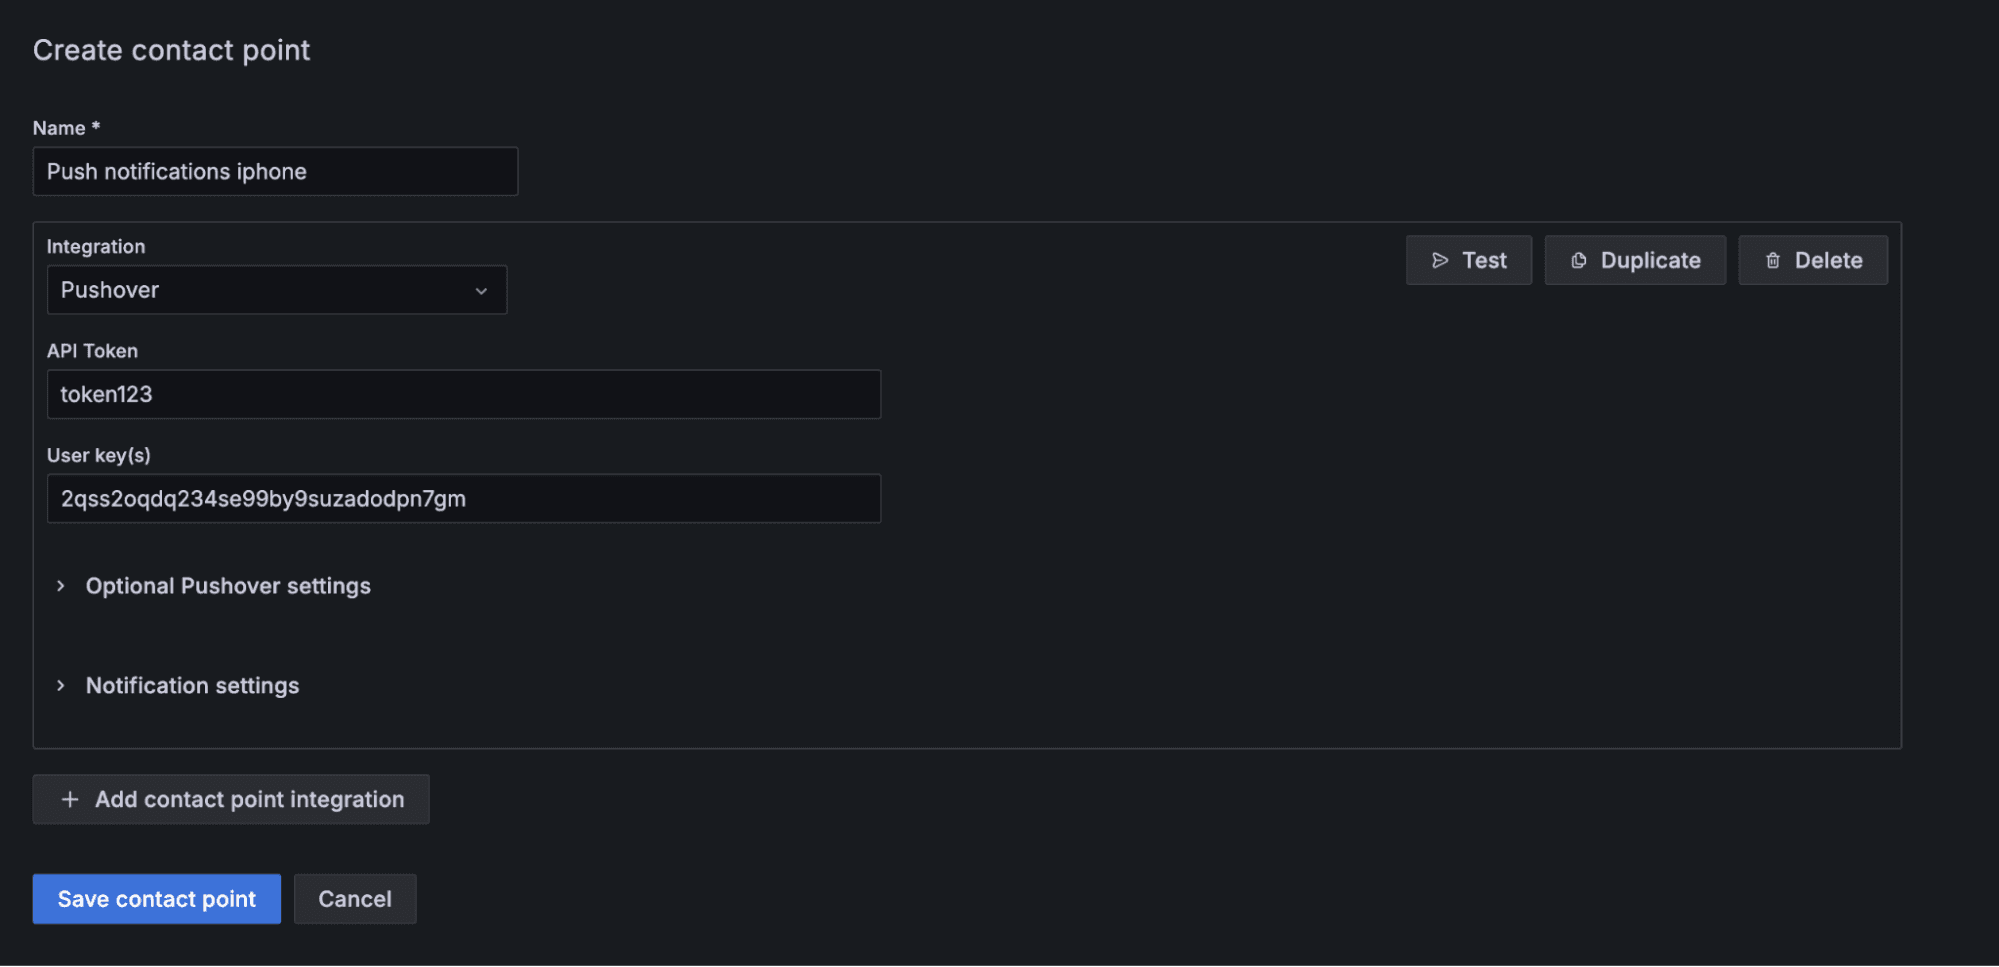Click Save contact point
The height and width of the screenshot is (967, 1999).
pos(156,898)
